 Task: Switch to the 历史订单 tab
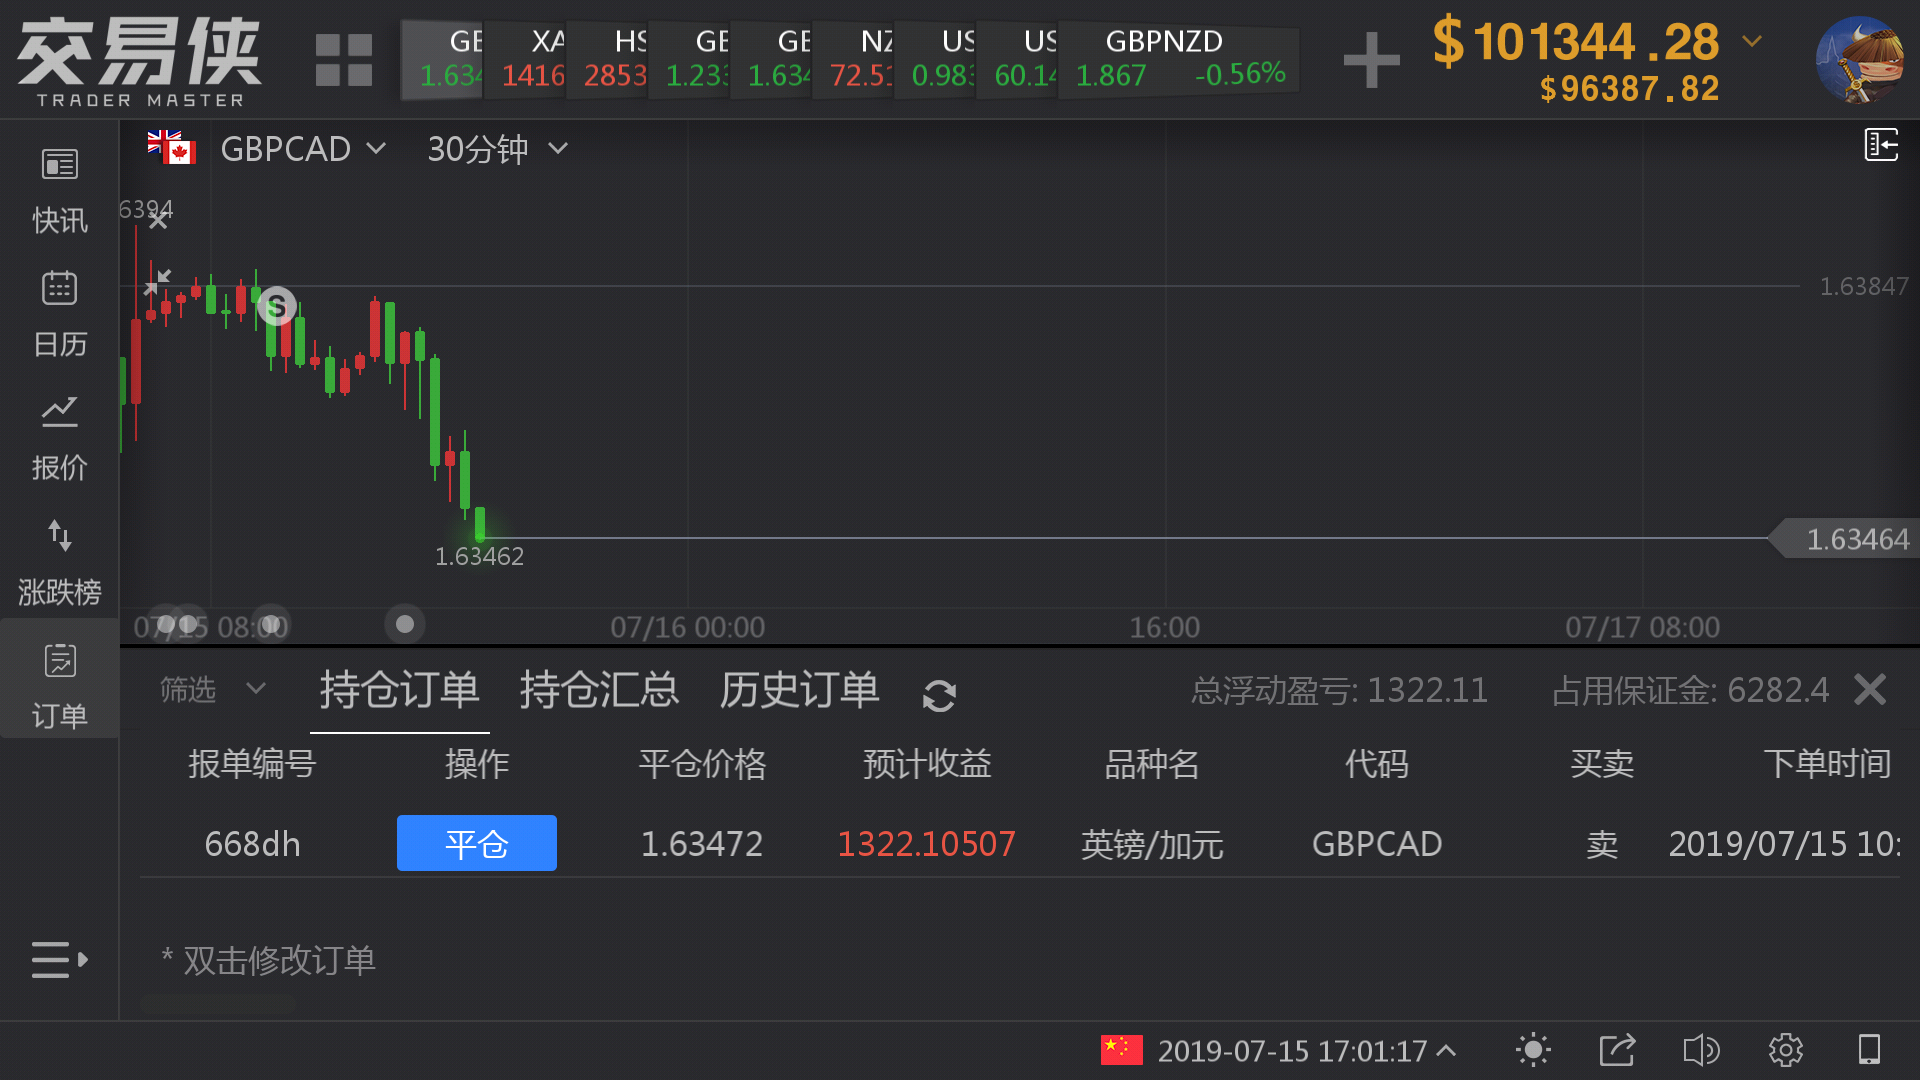[x=799, y=690]
